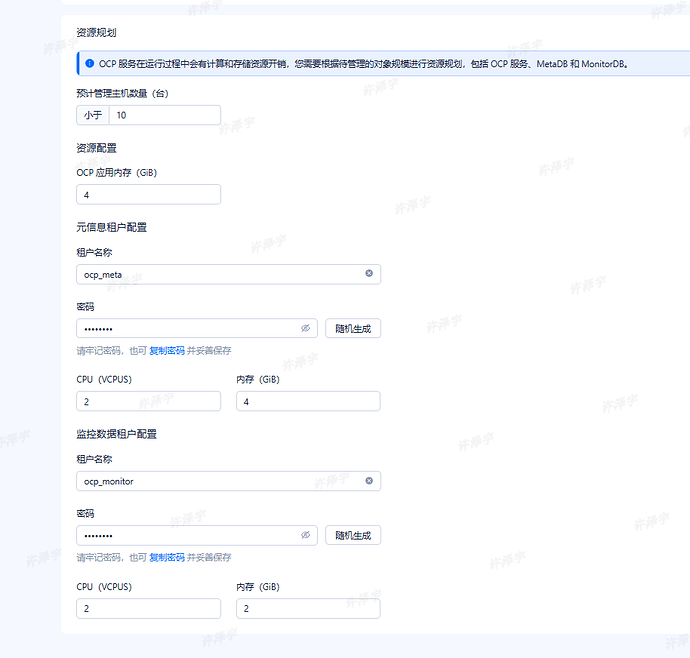The width and height of the screenshot is (690, 658).
Task: Focus the monitor tenant password field
Action: (x=197, y=535)
